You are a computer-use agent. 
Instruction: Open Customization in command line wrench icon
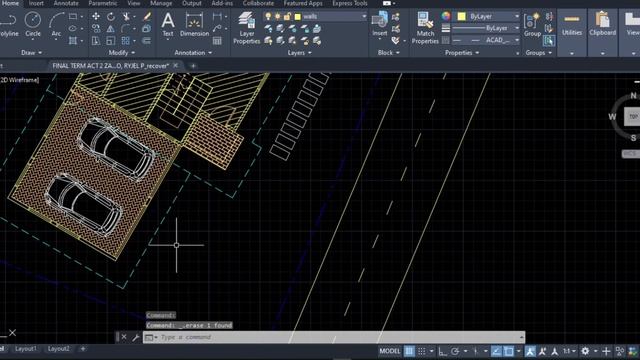coord(136,337)
